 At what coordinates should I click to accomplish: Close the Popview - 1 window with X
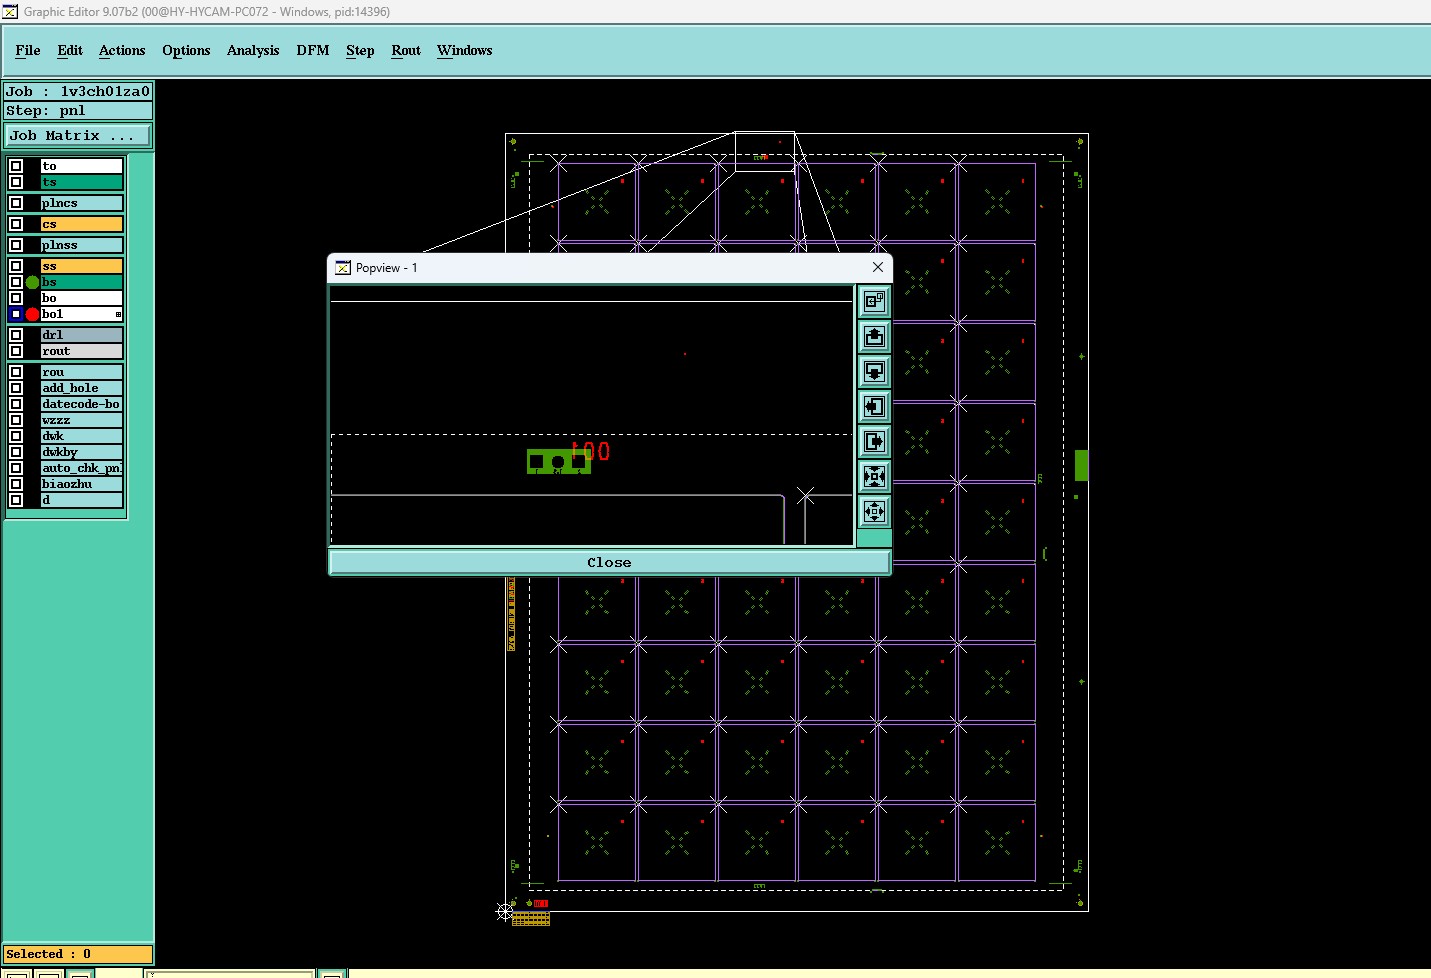click(878, 267)
